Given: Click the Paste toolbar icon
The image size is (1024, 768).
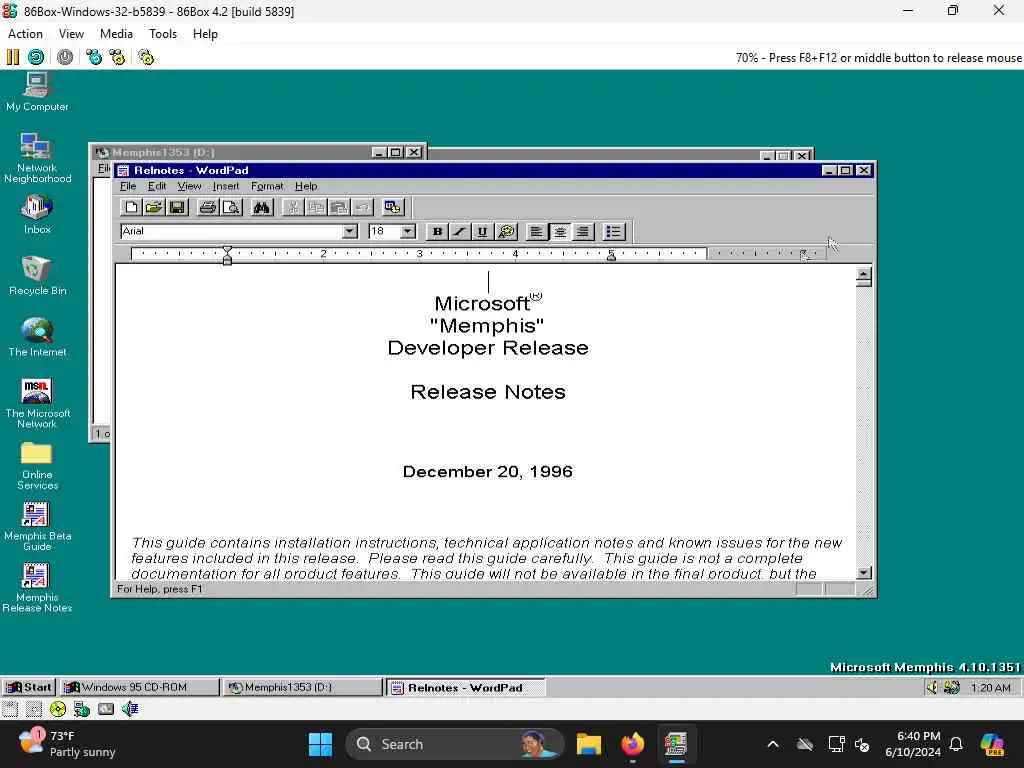Looking at the screenshot, I should (339, 208).
